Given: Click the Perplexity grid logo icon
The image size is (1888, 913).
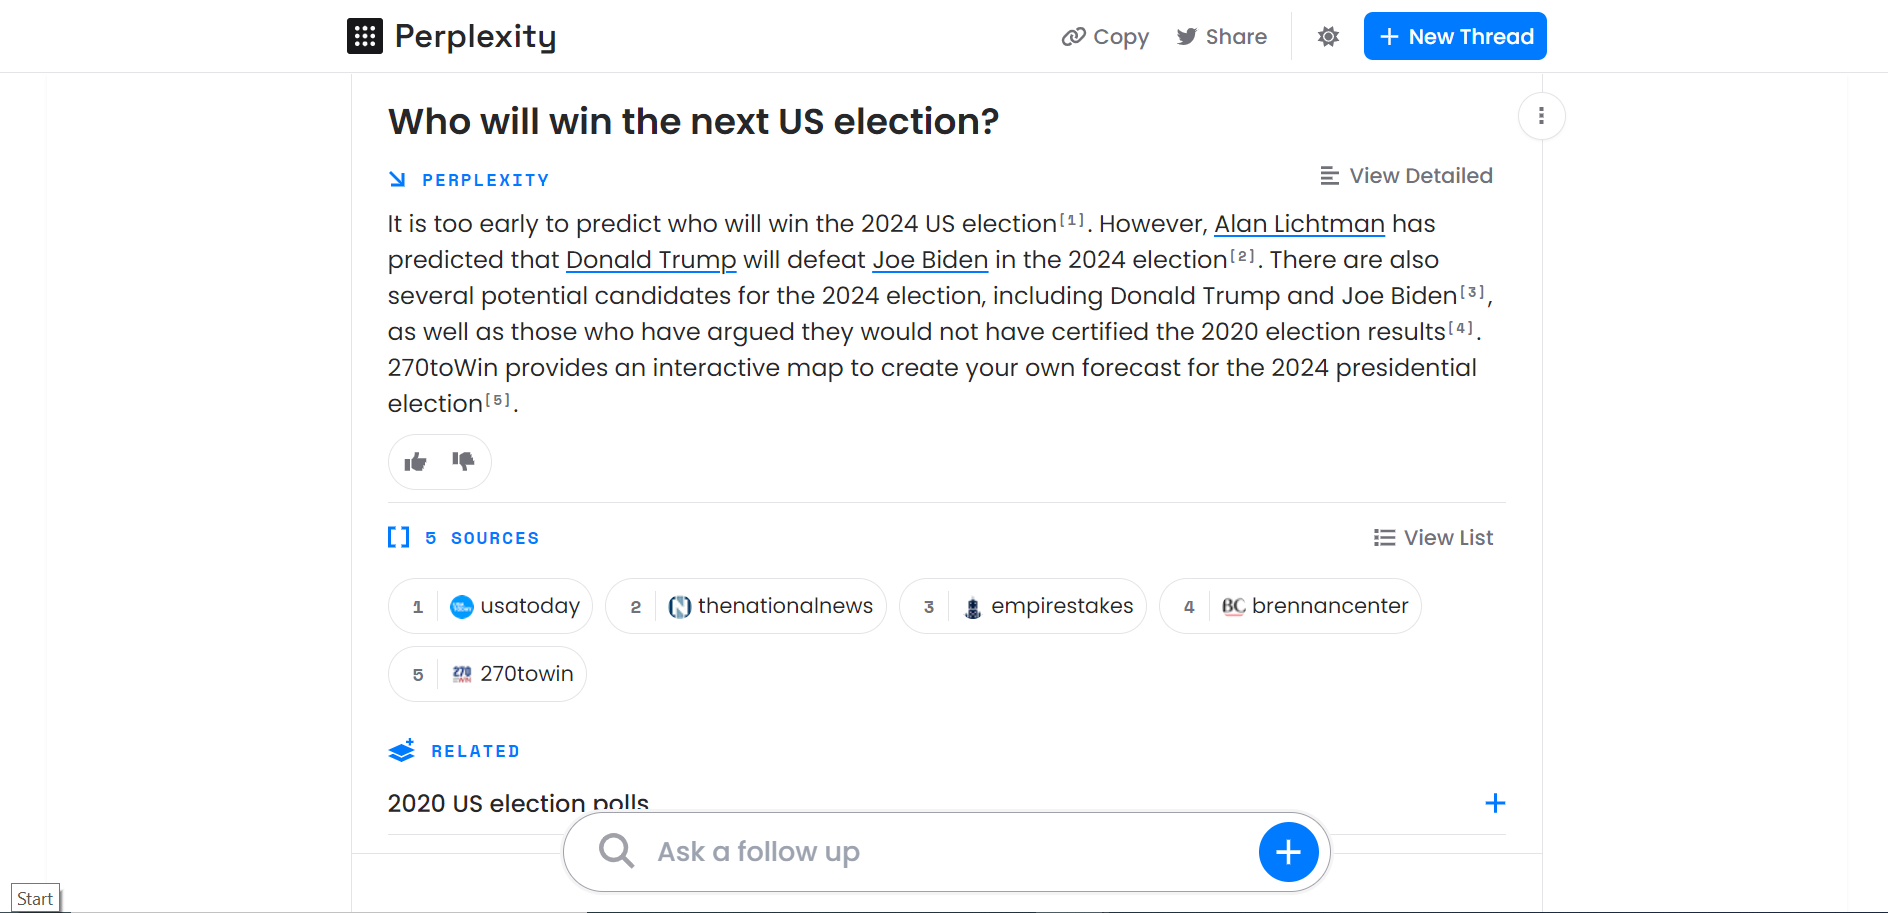Looking at the screenshot, I should pyautogui.click(x=365, y=36).
